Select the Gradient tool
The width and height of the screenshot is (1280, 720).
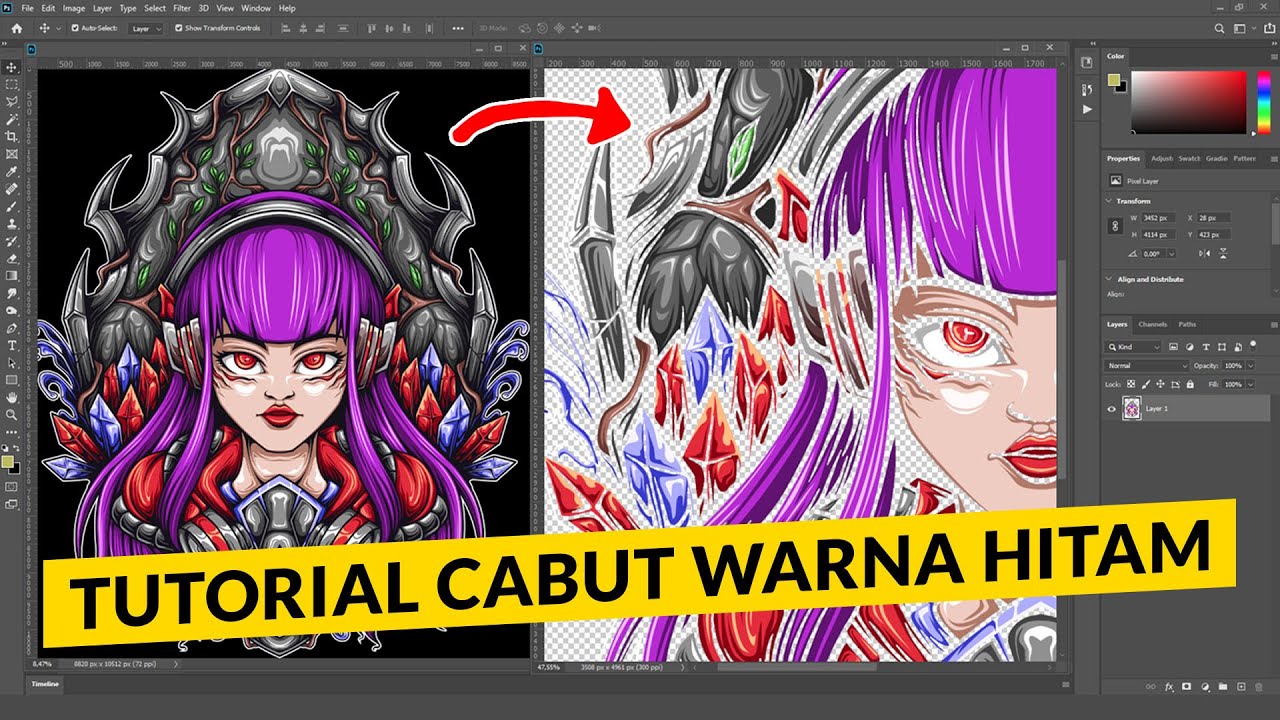12,275
